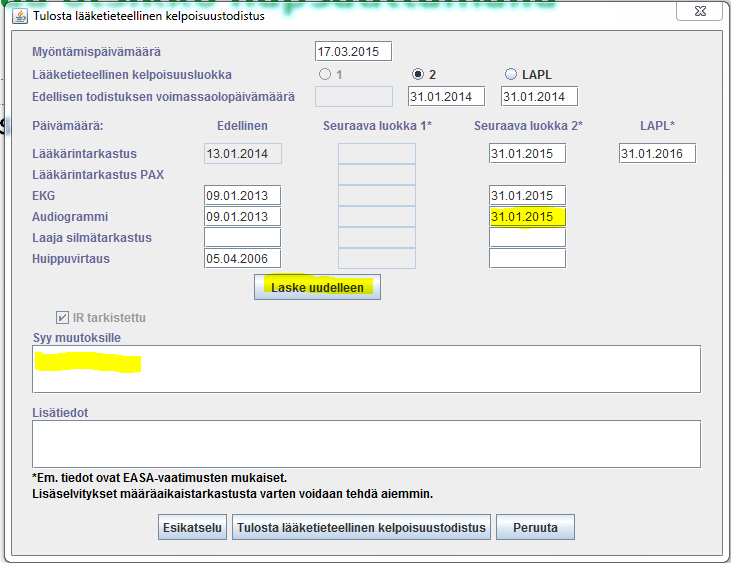Viewport: 731px width, 563px height.
Task: Click the Edellinen column header
Action: pyautogui.click(x=242, y=126)
